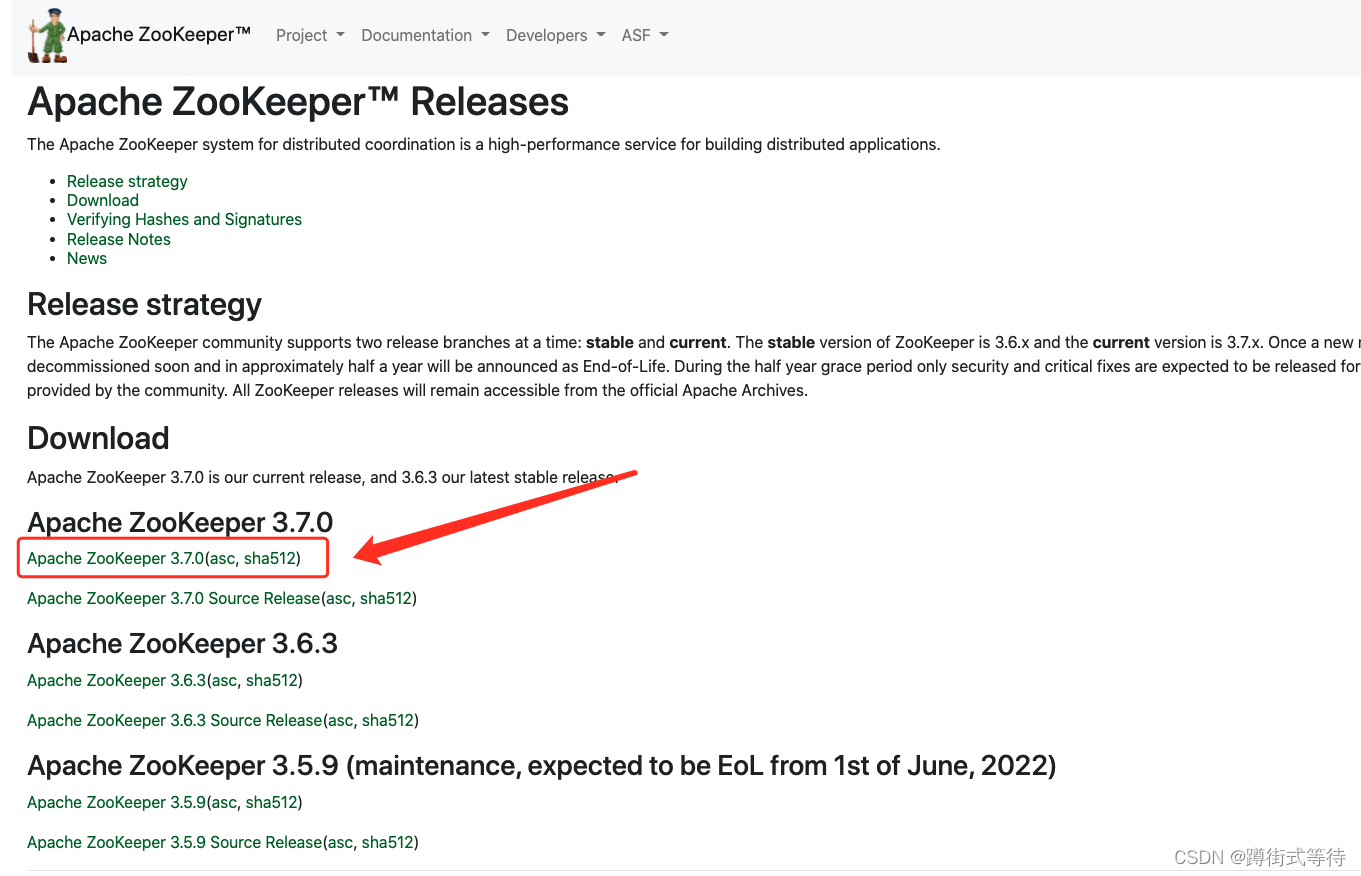
Task: Go to the Release Notes link
Action: coord(119,239)
